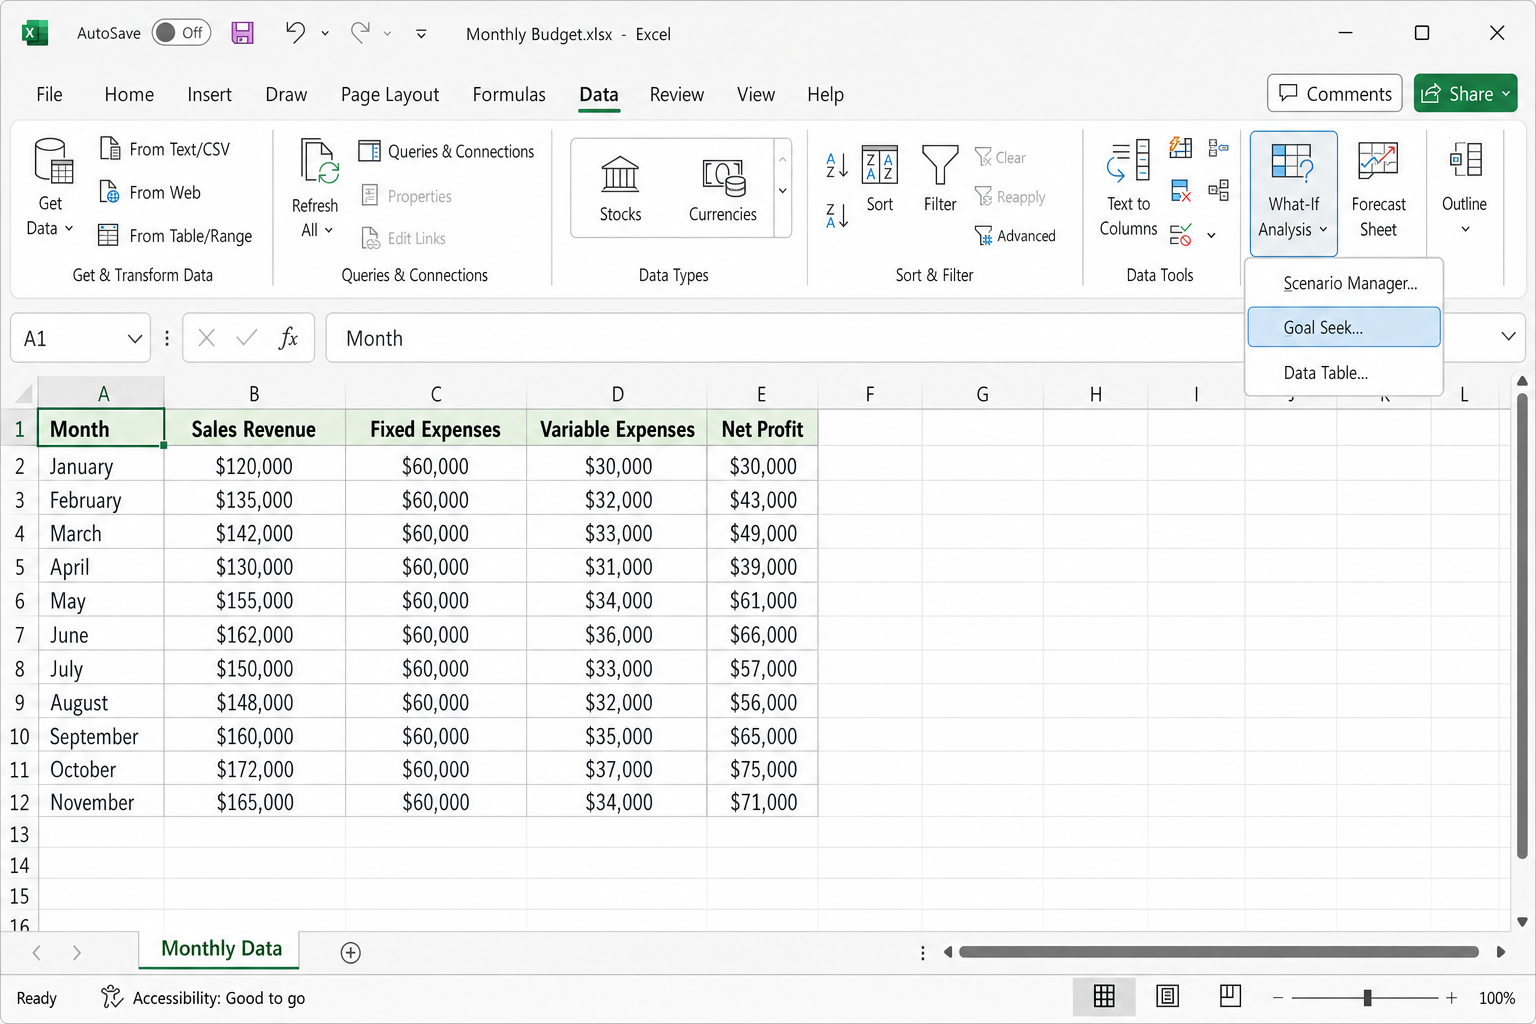Screen dimensions: 1536x1024
Task: Open Advanced filter options
Action: pyautogui.click(x=1015, y=236)
